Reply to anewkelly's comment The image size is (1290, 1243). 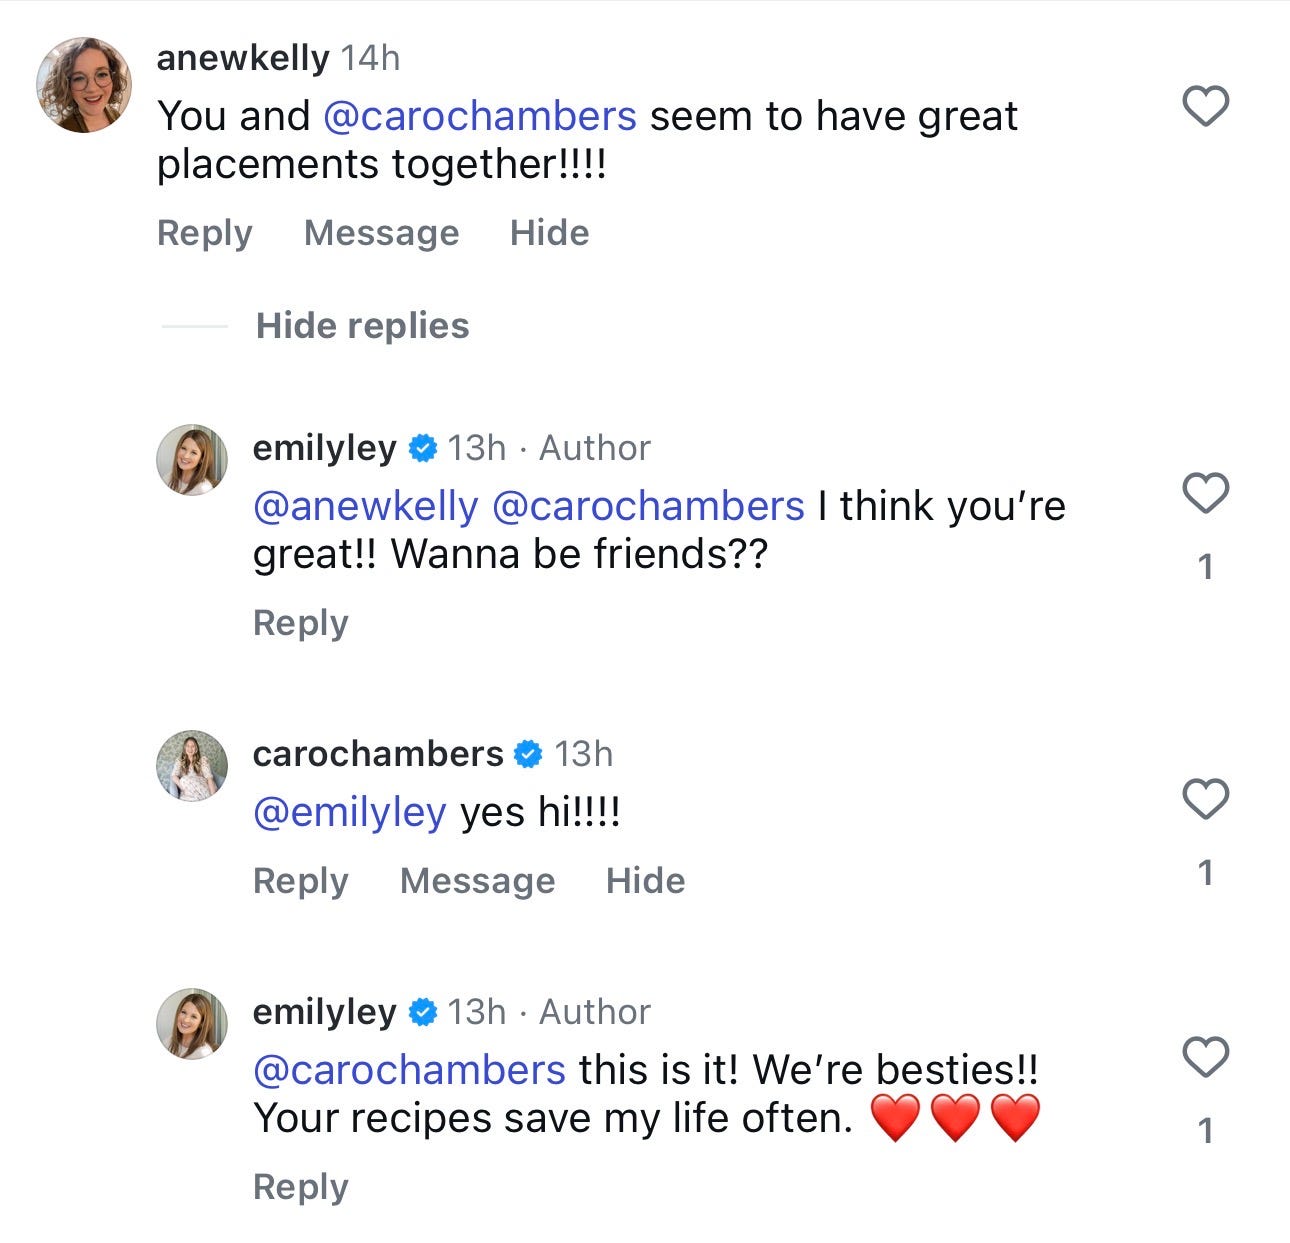click(205, 233)
